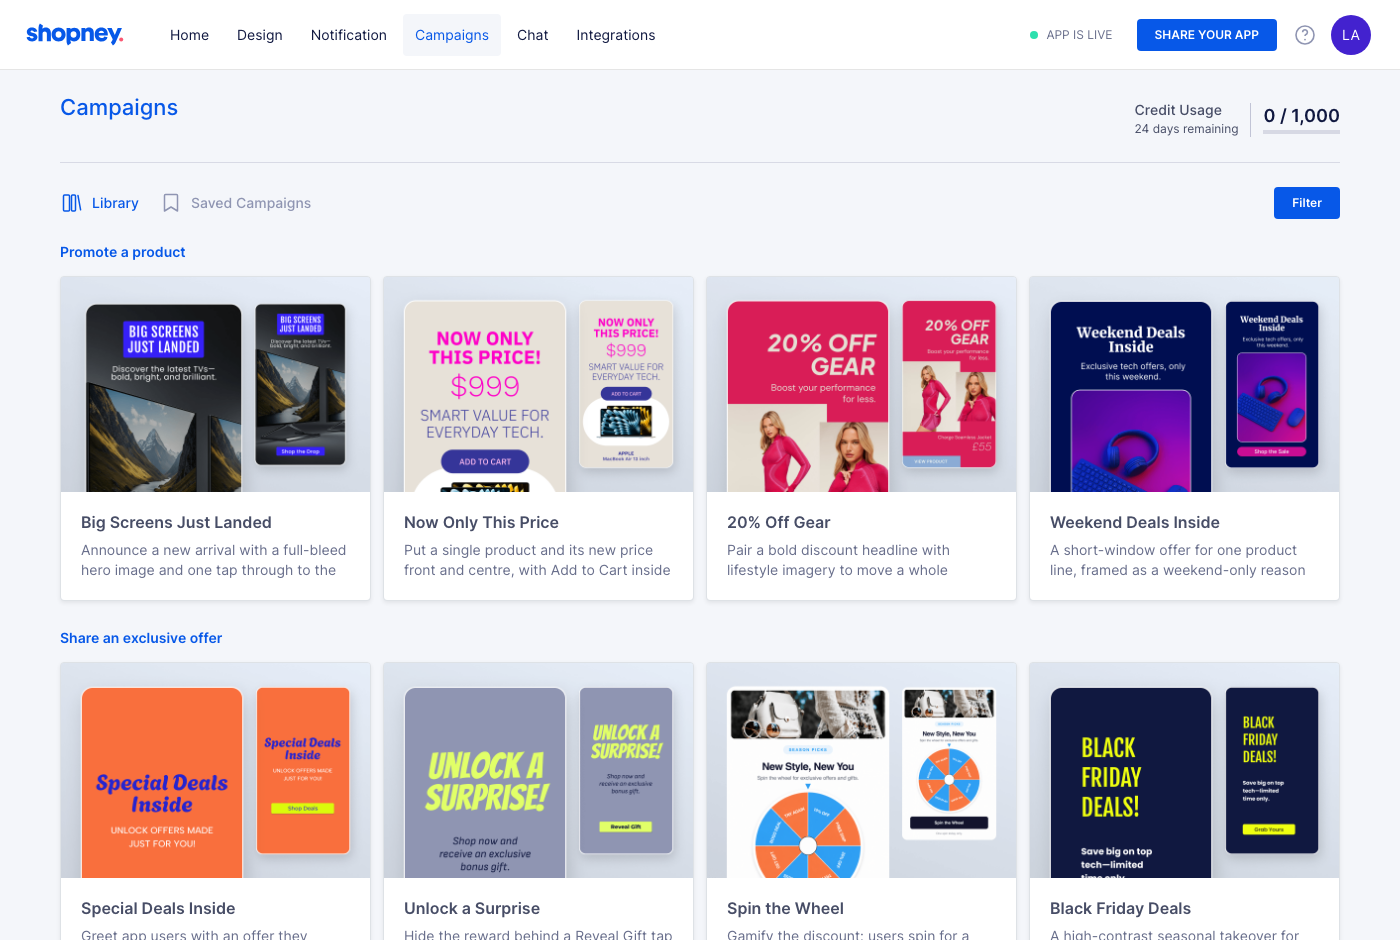Image resolution: width=1400 pixels, height=940 pixels.
Task: Open the help question mark icon
Action: [1305, 35]
